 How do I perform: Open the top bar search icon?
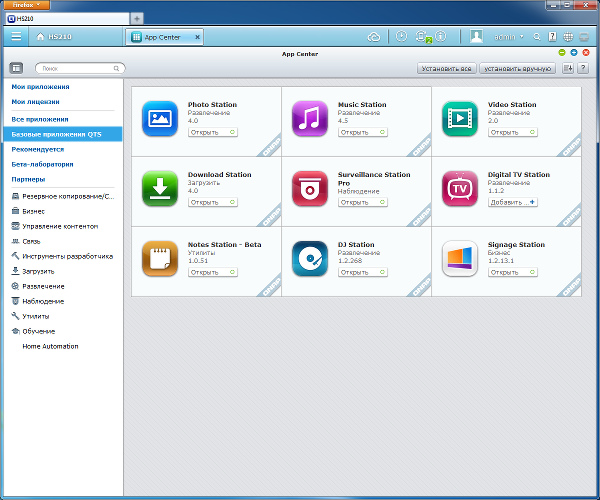[x=537, y=37]
